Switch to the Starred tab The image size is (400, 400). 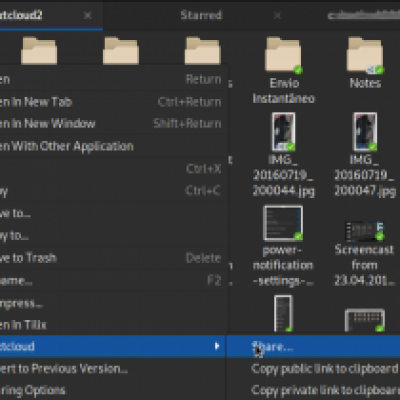(201, 15)
